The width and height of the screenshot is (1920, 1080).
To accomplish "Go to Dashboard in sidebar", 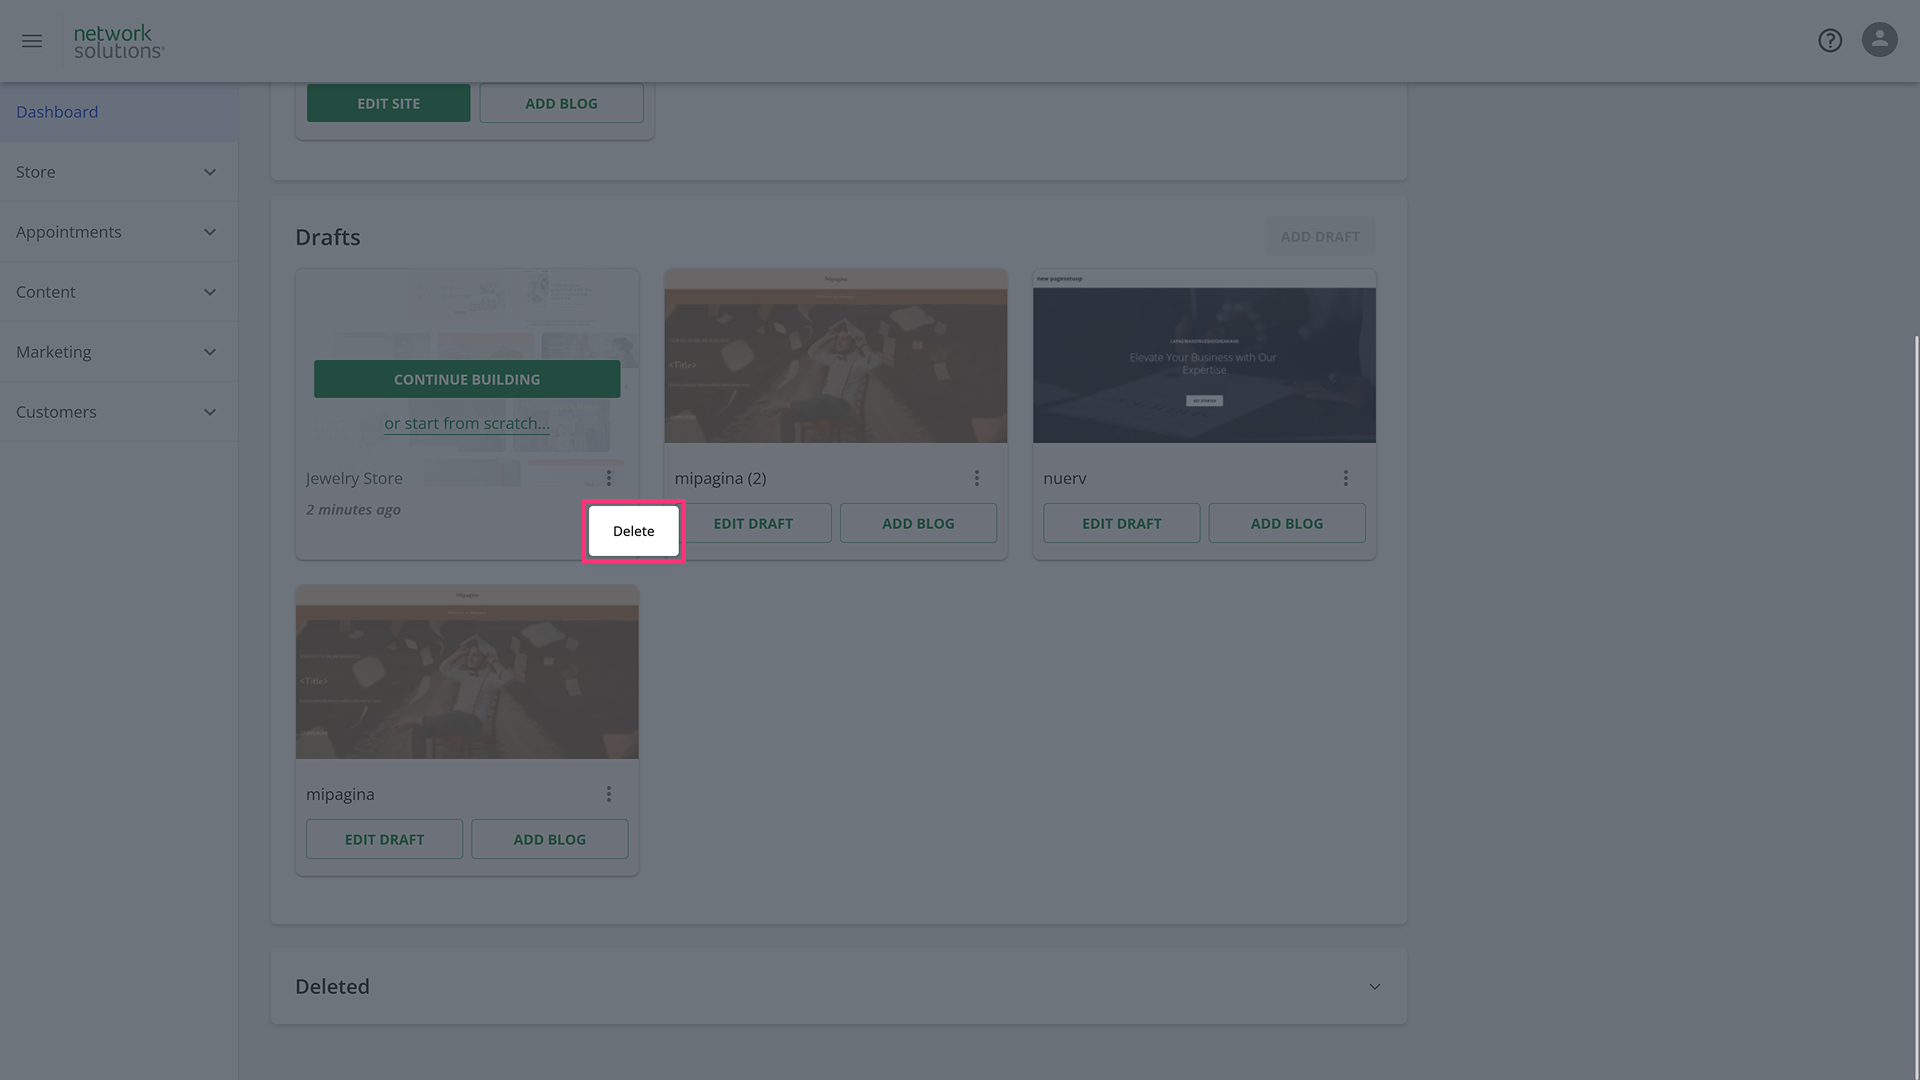I will tap(57, 112).
